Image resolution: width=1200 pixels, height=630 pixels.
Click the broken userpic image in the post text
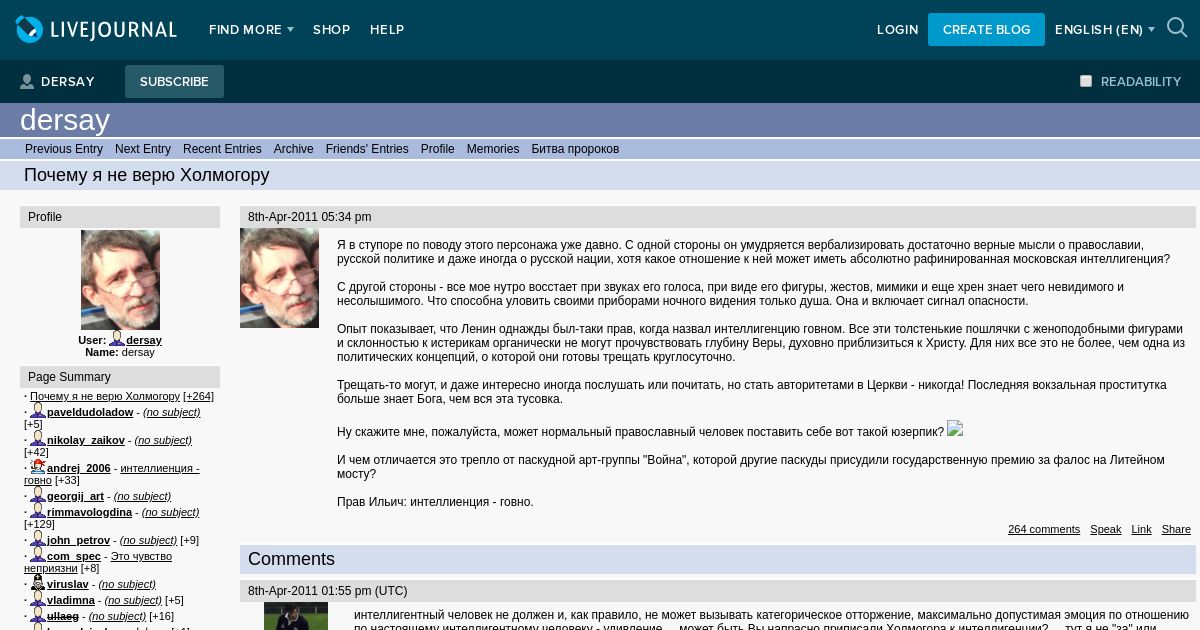point(955,428)
